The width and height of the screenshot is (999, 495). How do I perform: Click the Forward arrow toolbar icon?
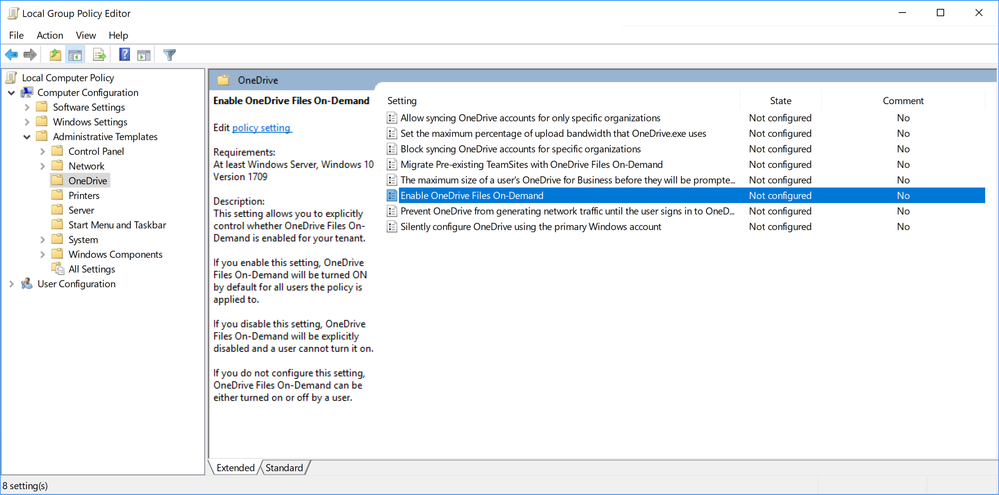[x=30, y=55]
